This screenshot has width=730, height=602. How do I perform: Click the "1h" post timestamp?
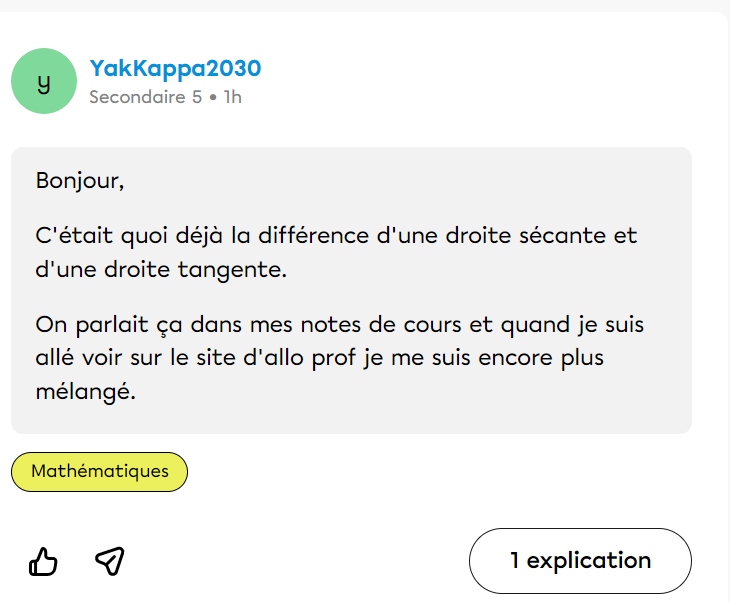coord(232,97)
